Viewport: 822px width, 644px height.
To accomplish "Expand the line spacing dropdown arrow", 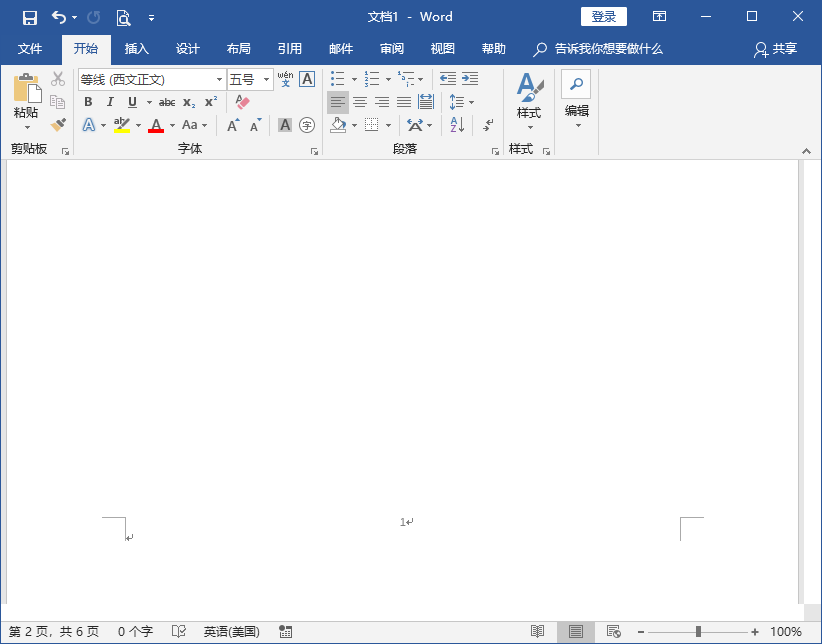I will click(472, 102).
